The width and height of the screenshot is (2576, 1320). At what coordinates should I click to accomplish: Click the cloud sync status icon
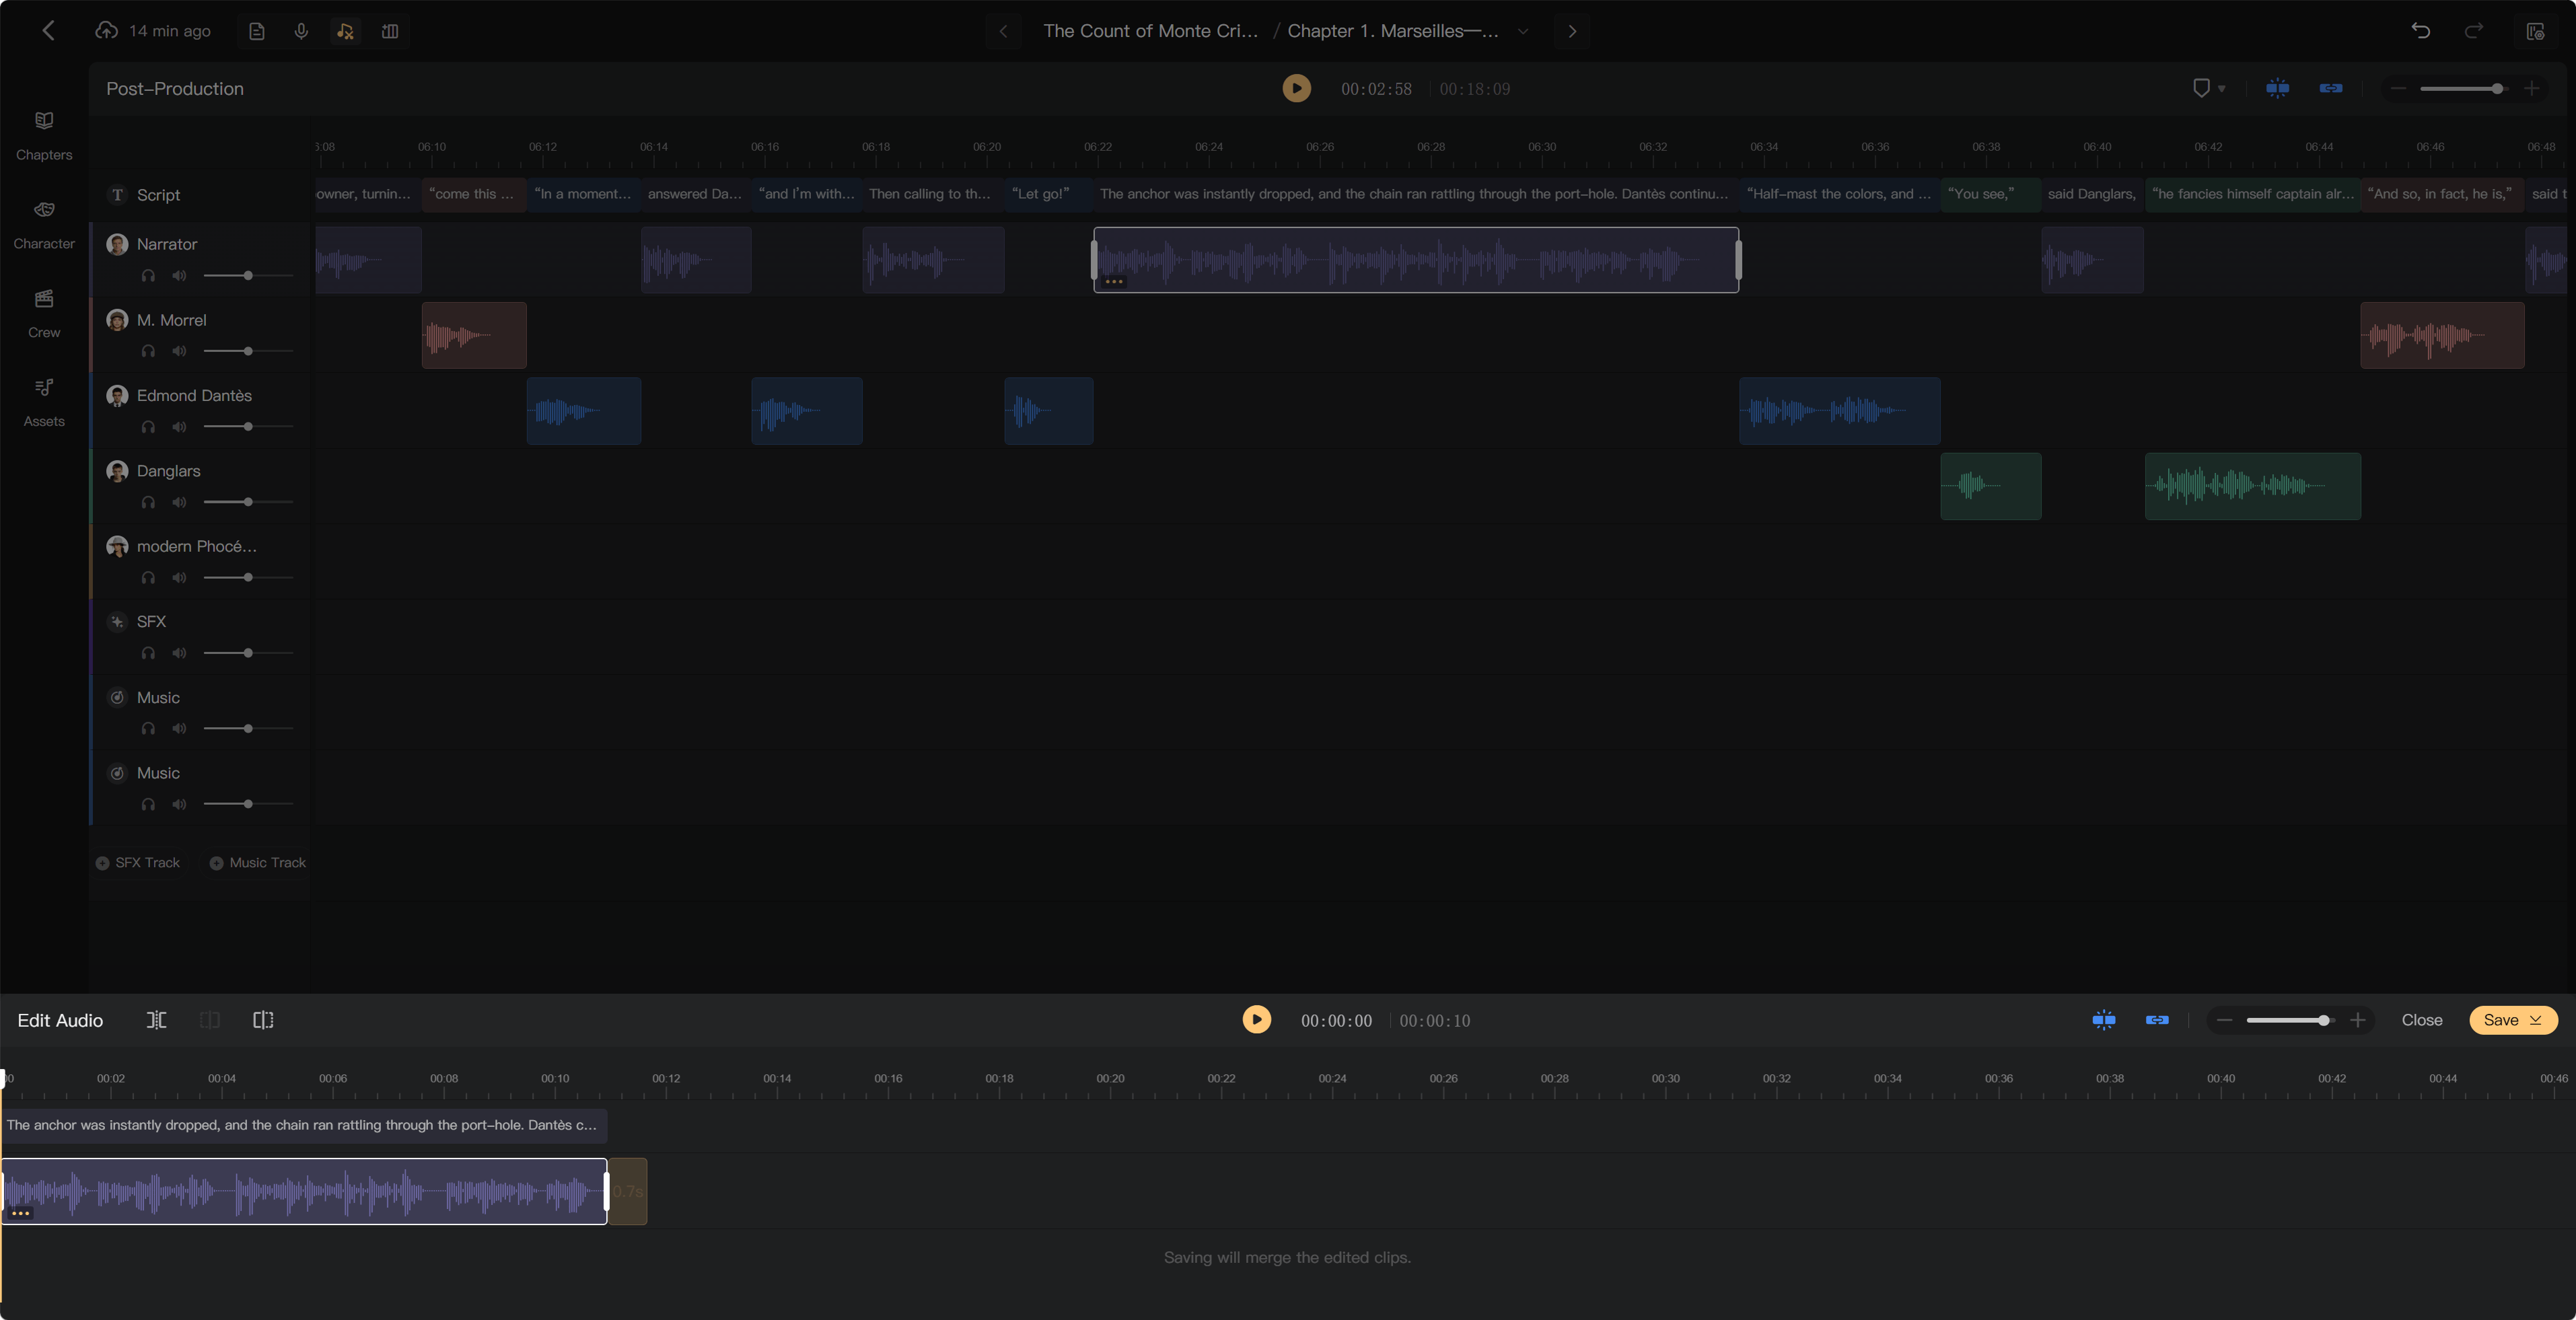click(x=106, y=31)
